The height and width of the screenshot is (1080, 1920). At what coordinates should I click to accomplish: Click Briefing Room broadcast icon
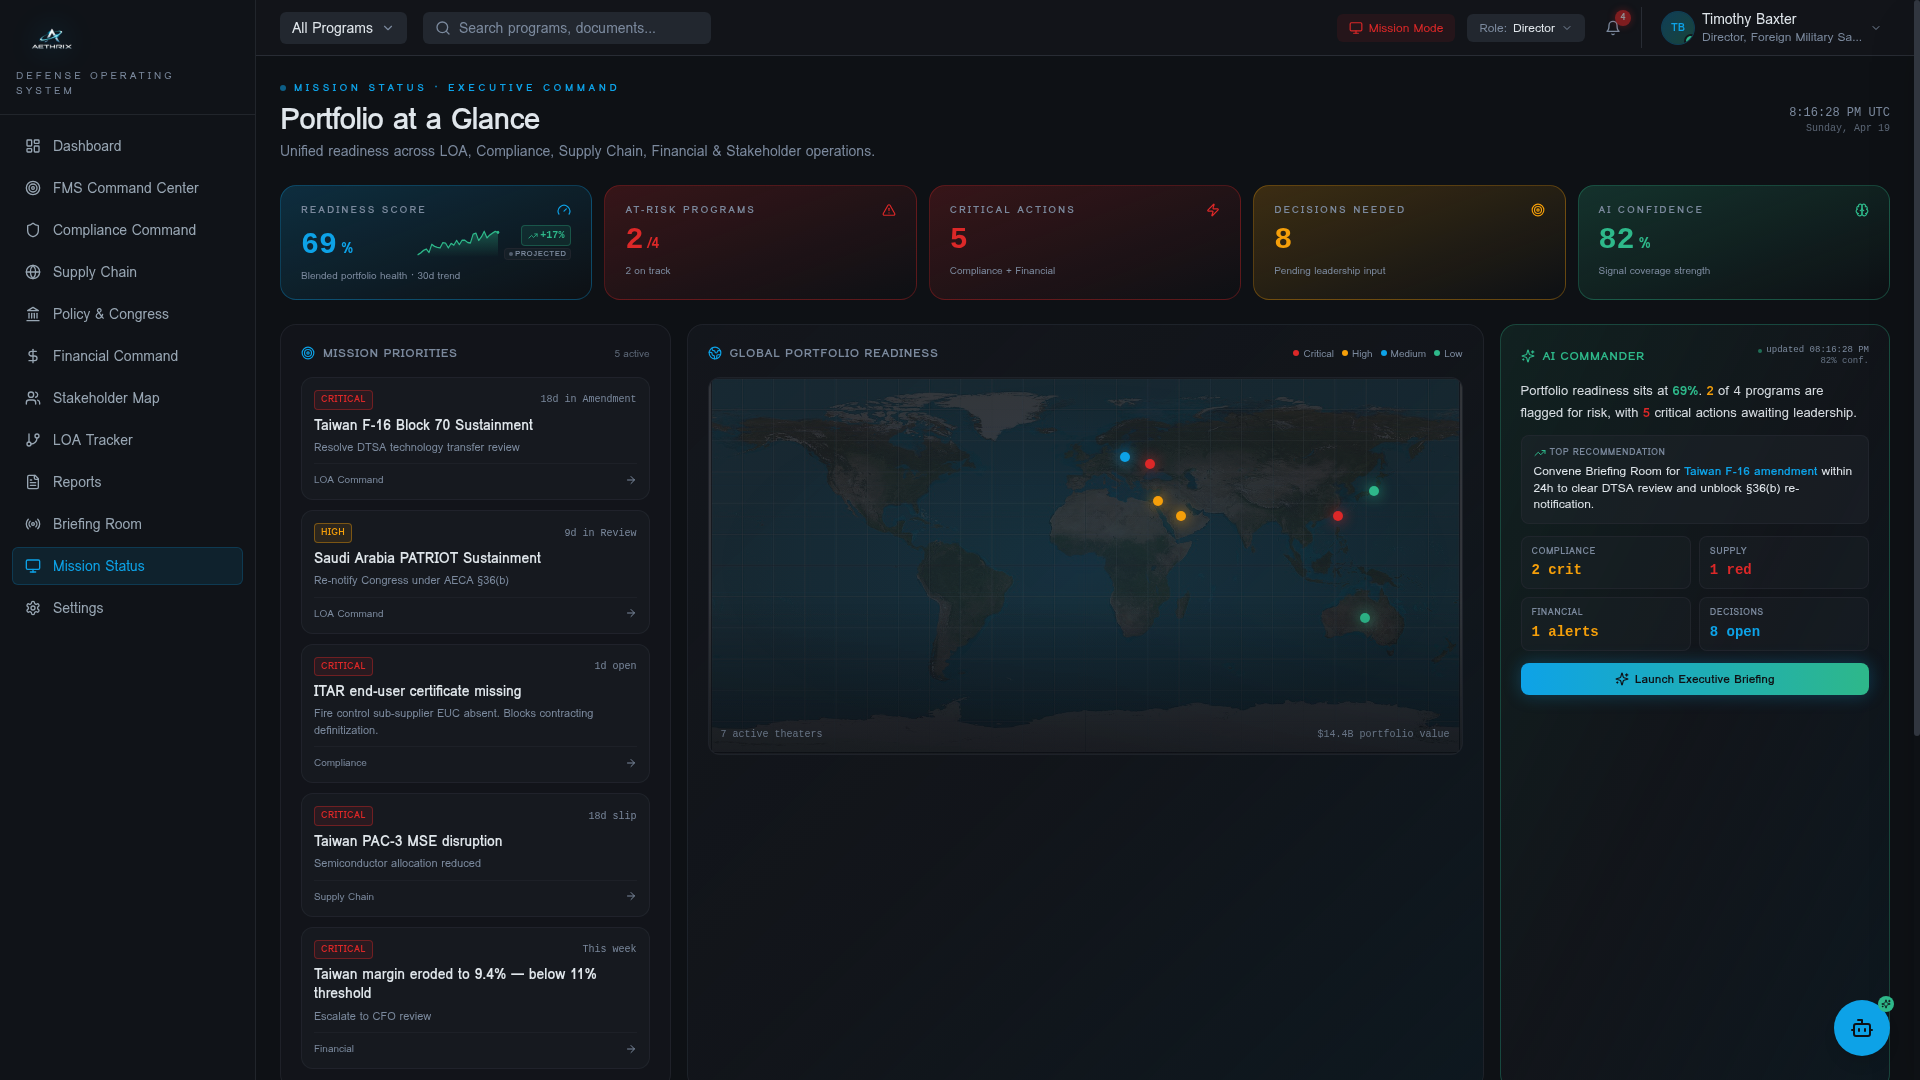click(33, 524)
